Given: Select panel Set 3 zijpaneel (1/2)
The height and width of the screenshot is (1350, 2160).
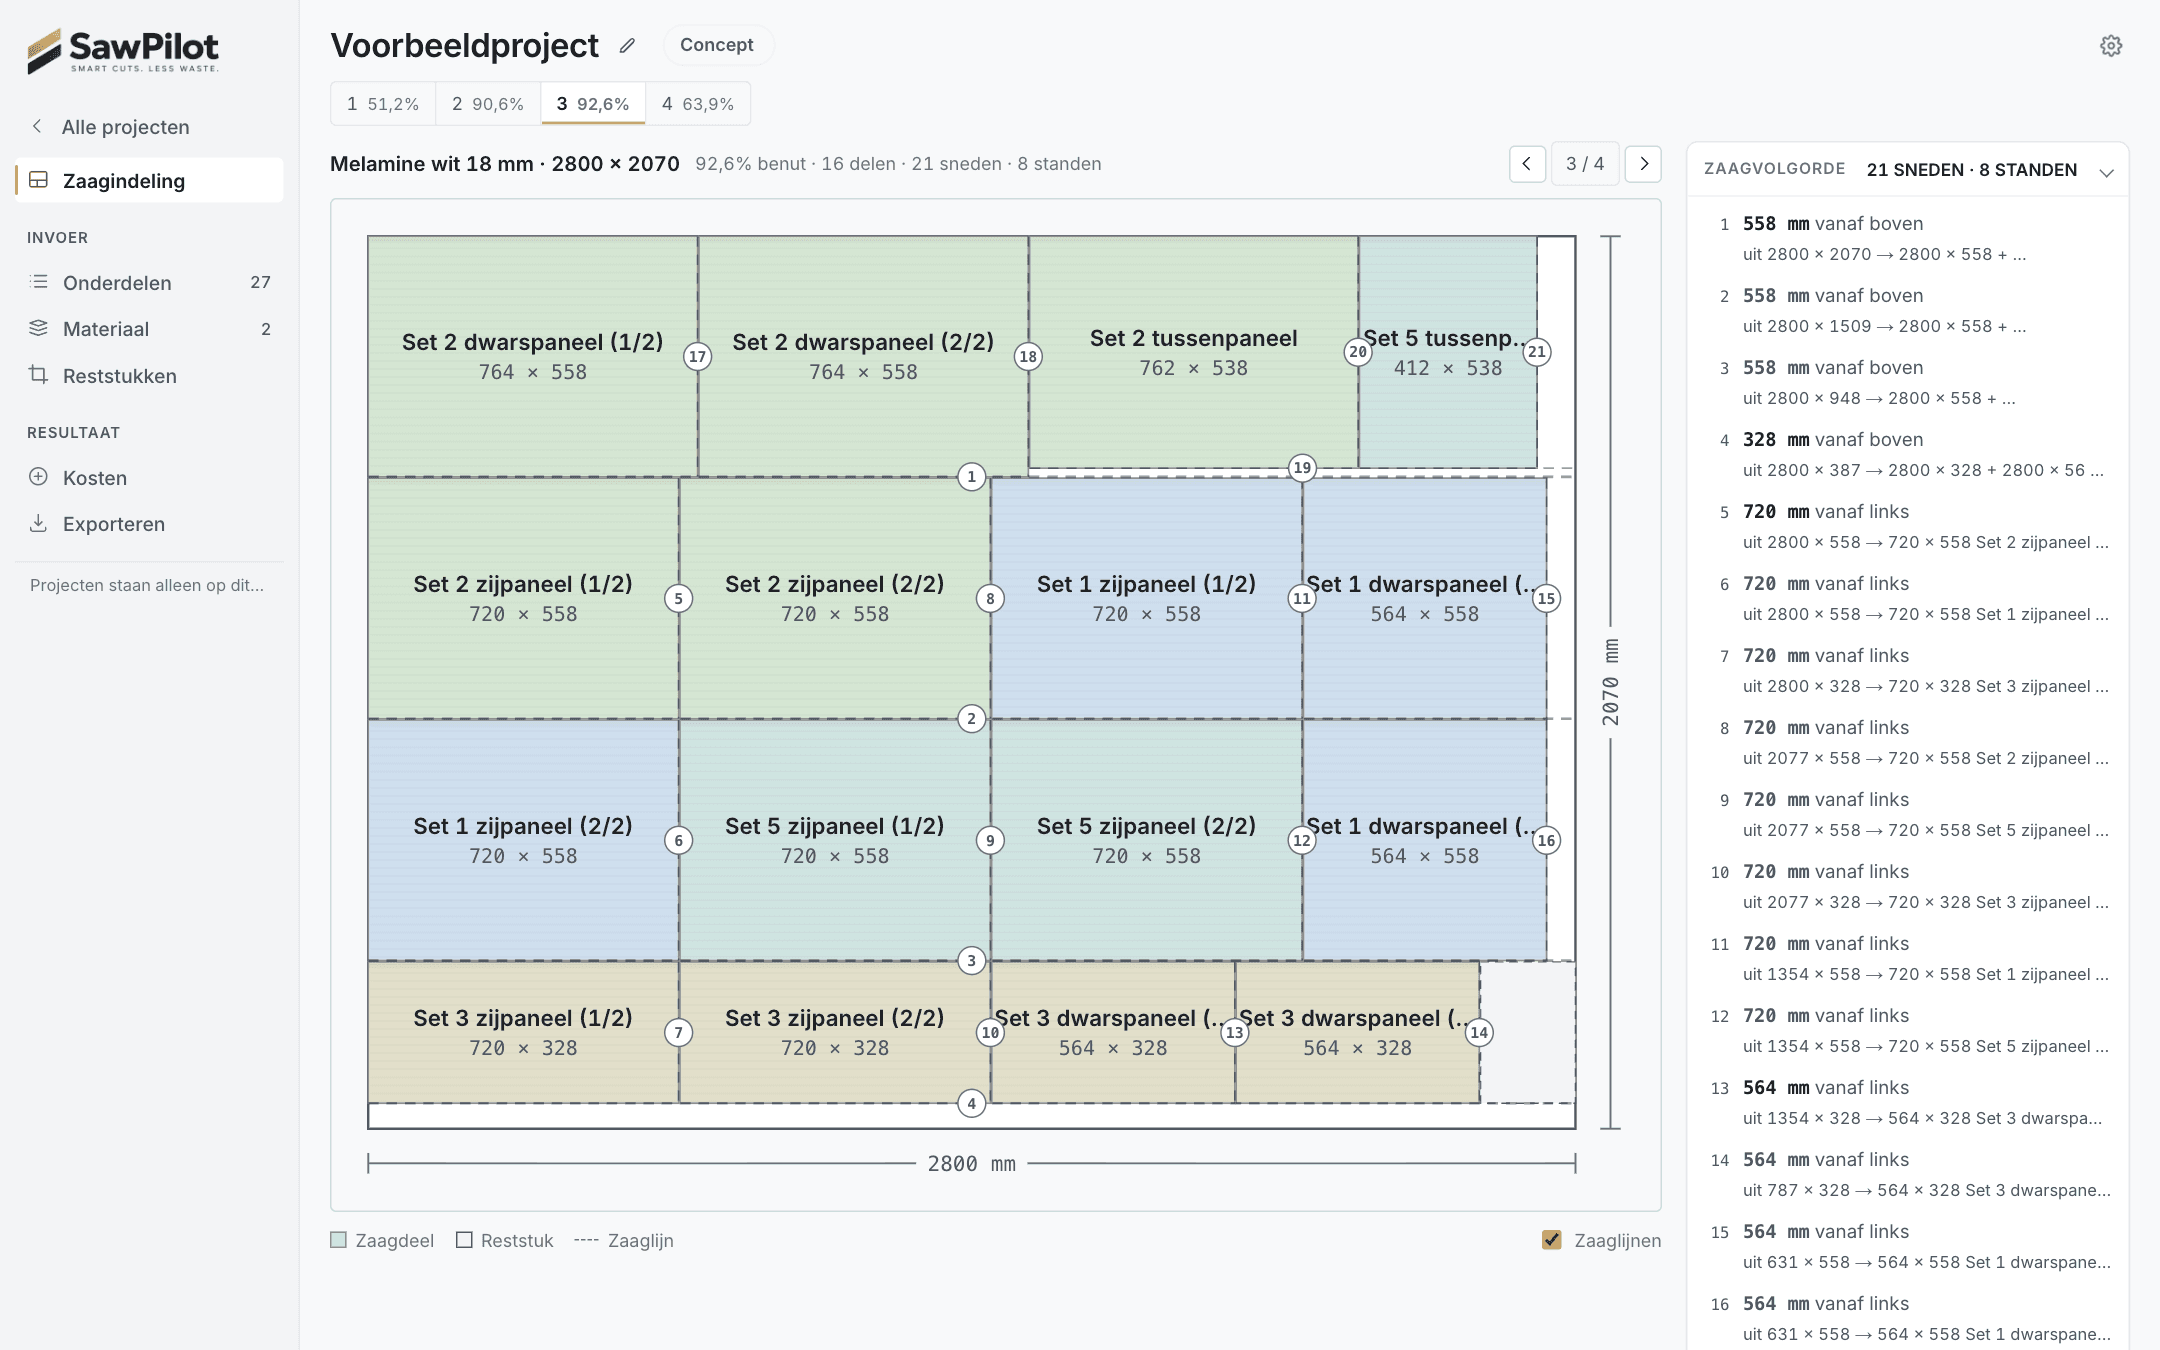Looking at the screenshot, I should [x=523, y=1032].
